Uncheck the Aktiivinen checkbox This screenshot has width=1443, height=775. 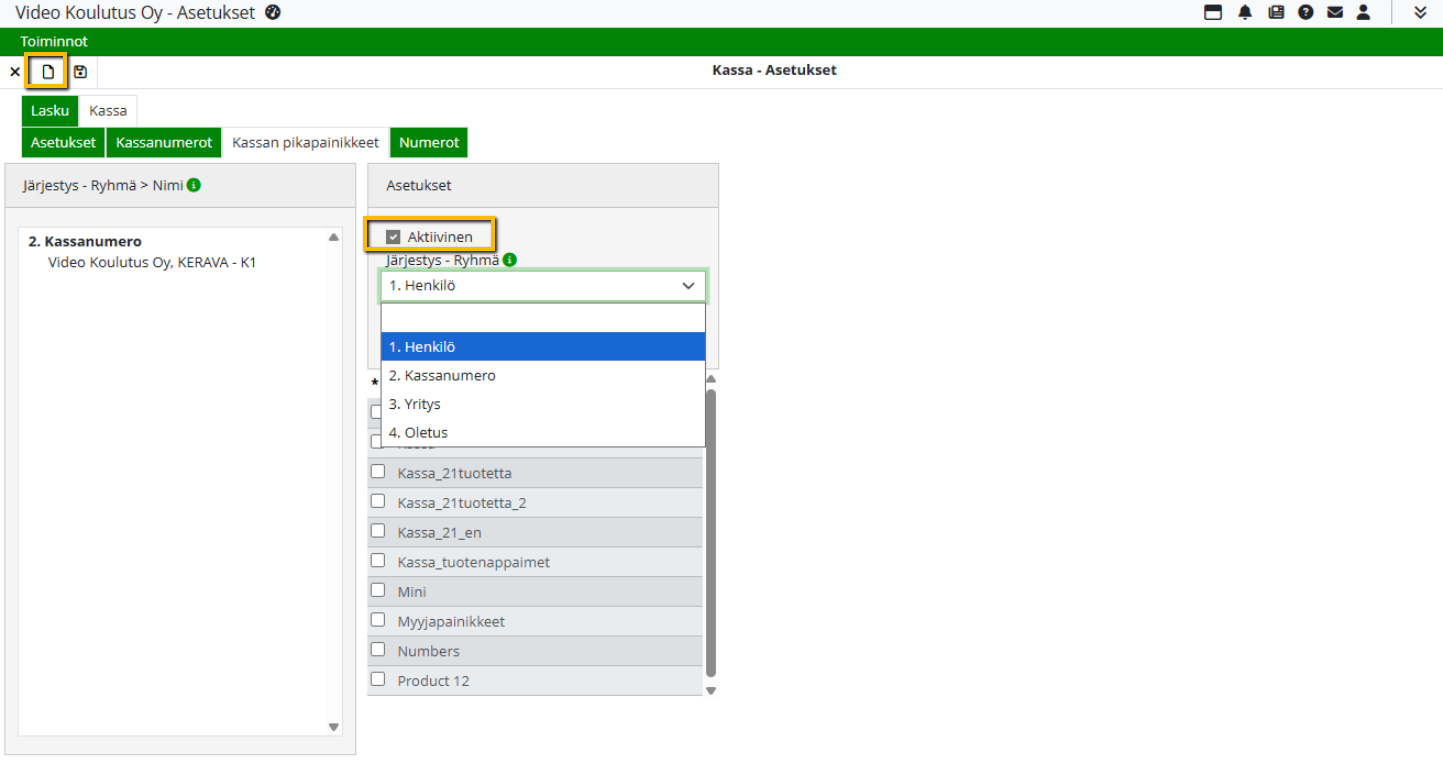(393, 237)
